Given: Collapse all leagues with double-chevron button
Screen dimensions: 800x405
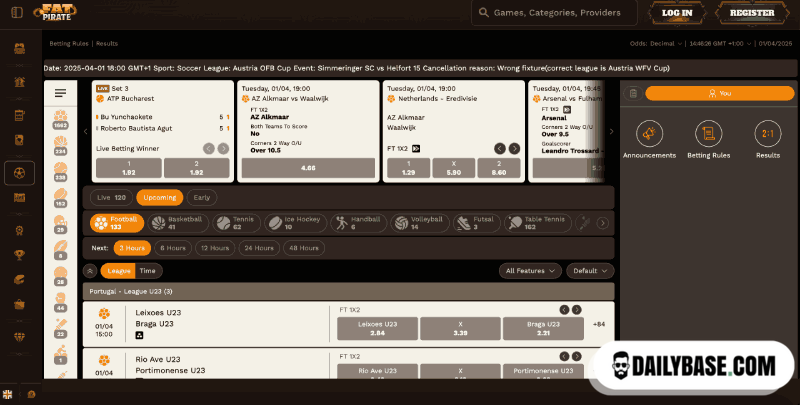Looking at the screenshot, I should [90, 271].
